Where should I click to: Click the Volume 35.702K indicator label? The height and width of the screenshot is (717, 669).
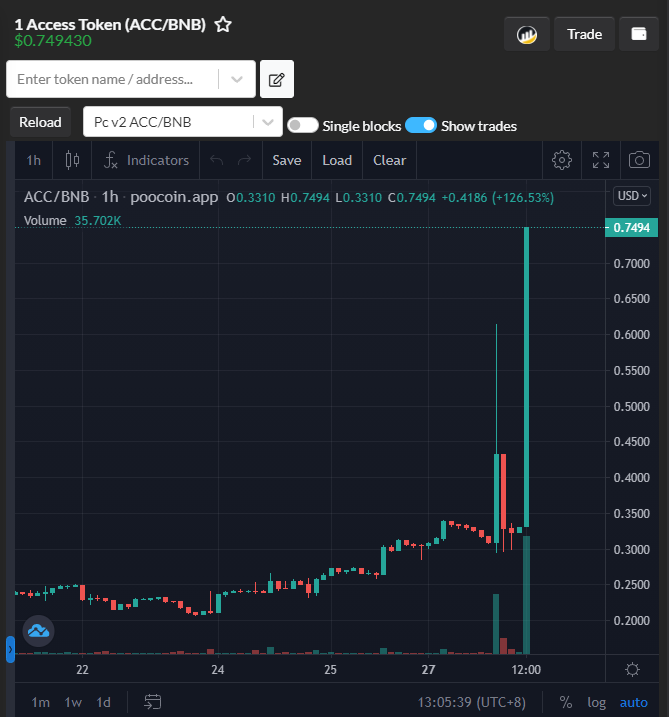[x=72, y=220]
